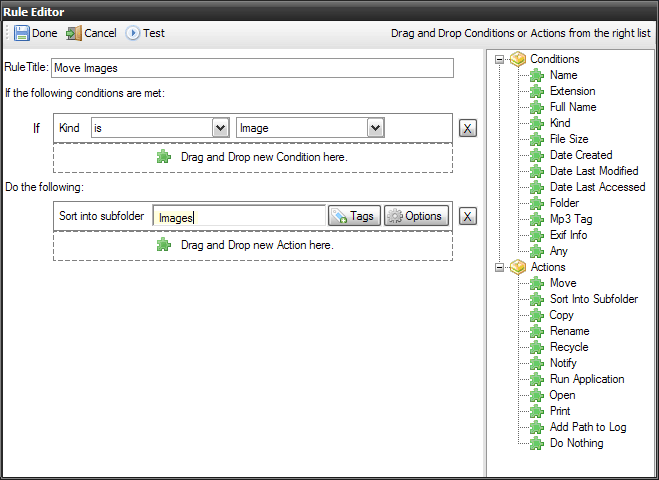Click the puzzle icon beside Recycle action
The image size is (659, 480).
click(x=537, y=347)
